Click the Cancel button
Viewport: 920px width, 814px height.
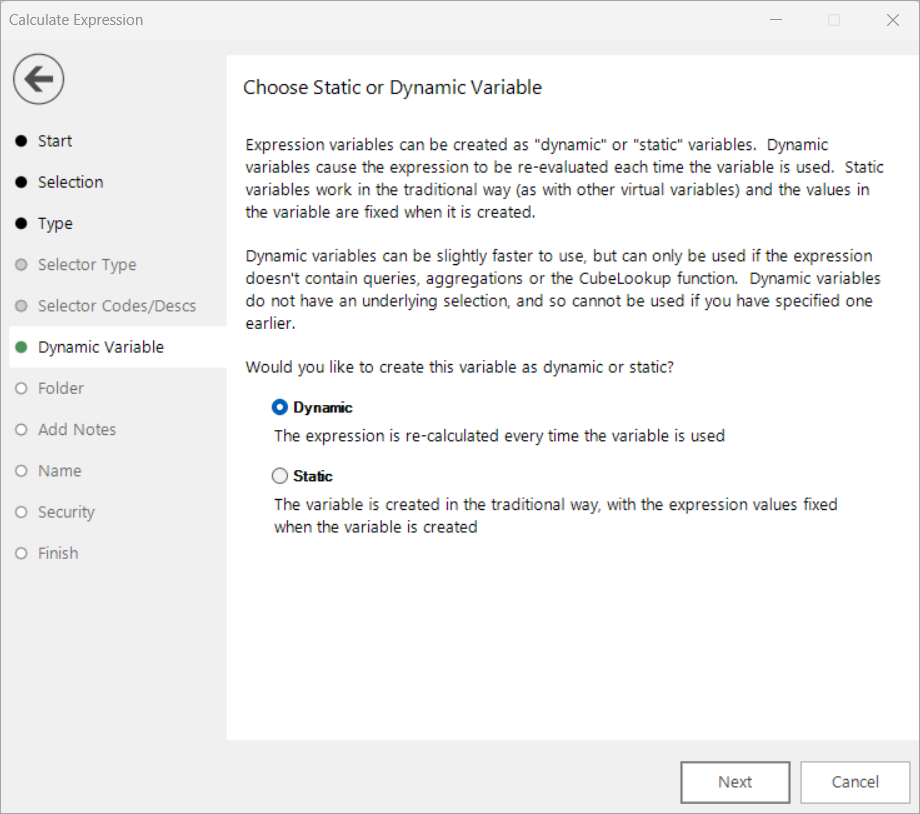(855, 782)
